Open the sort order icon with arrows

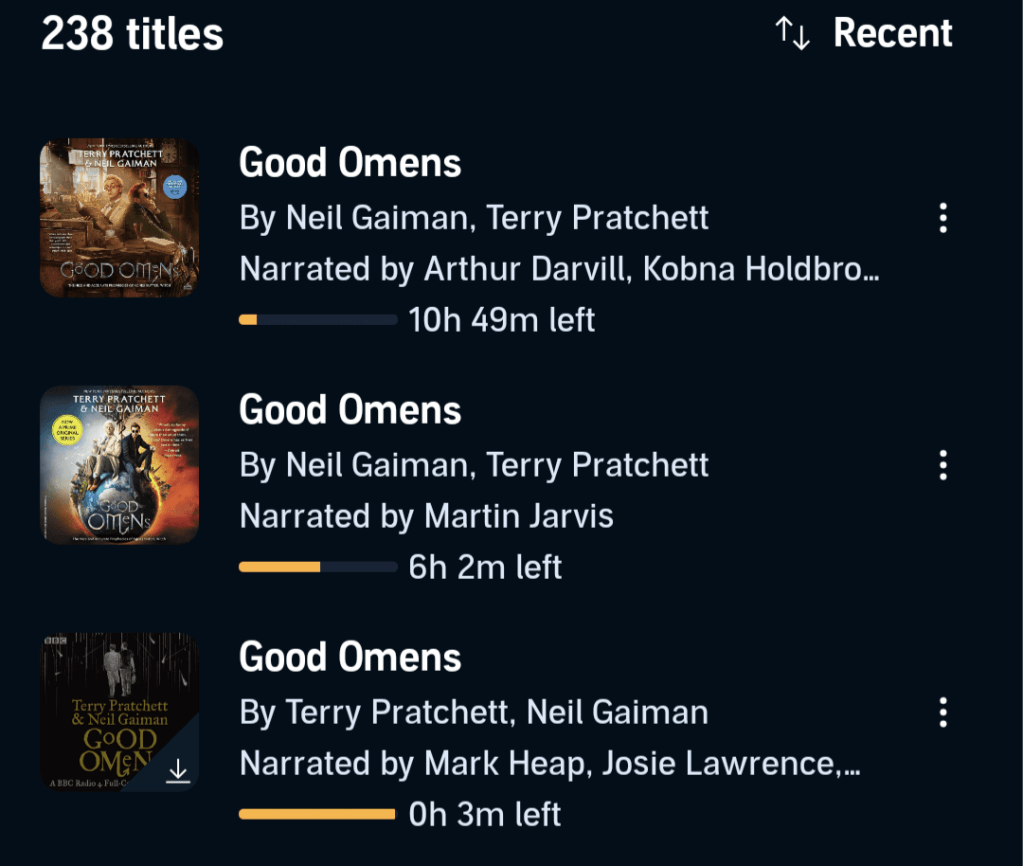[793, 33]
